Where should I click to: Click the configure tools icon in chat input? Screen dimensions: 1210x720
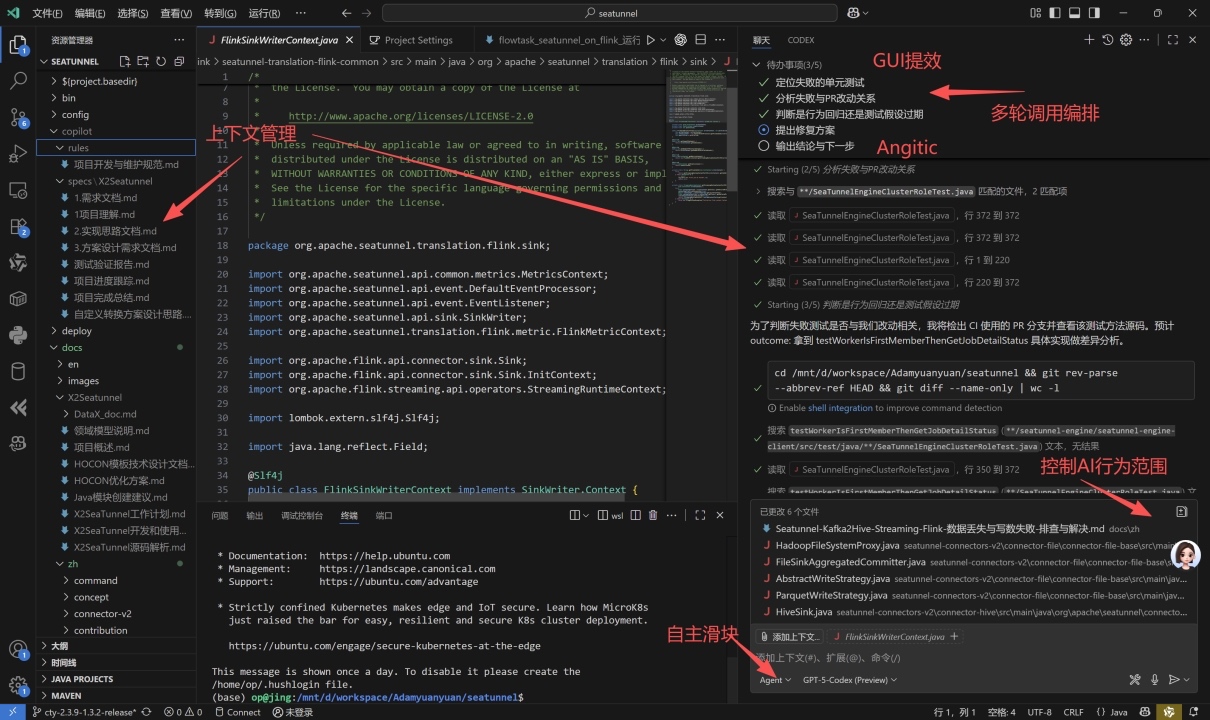point(1135,679)
